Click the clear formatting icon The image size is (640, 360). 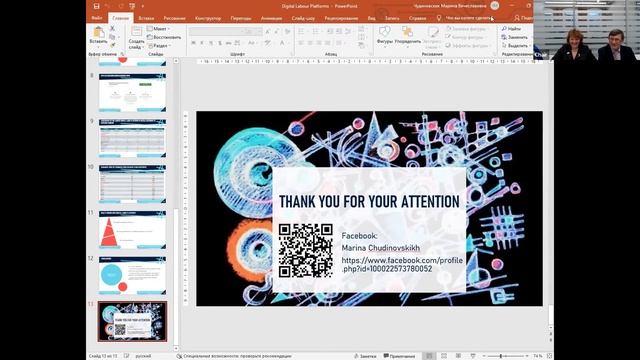click(288, 31)
